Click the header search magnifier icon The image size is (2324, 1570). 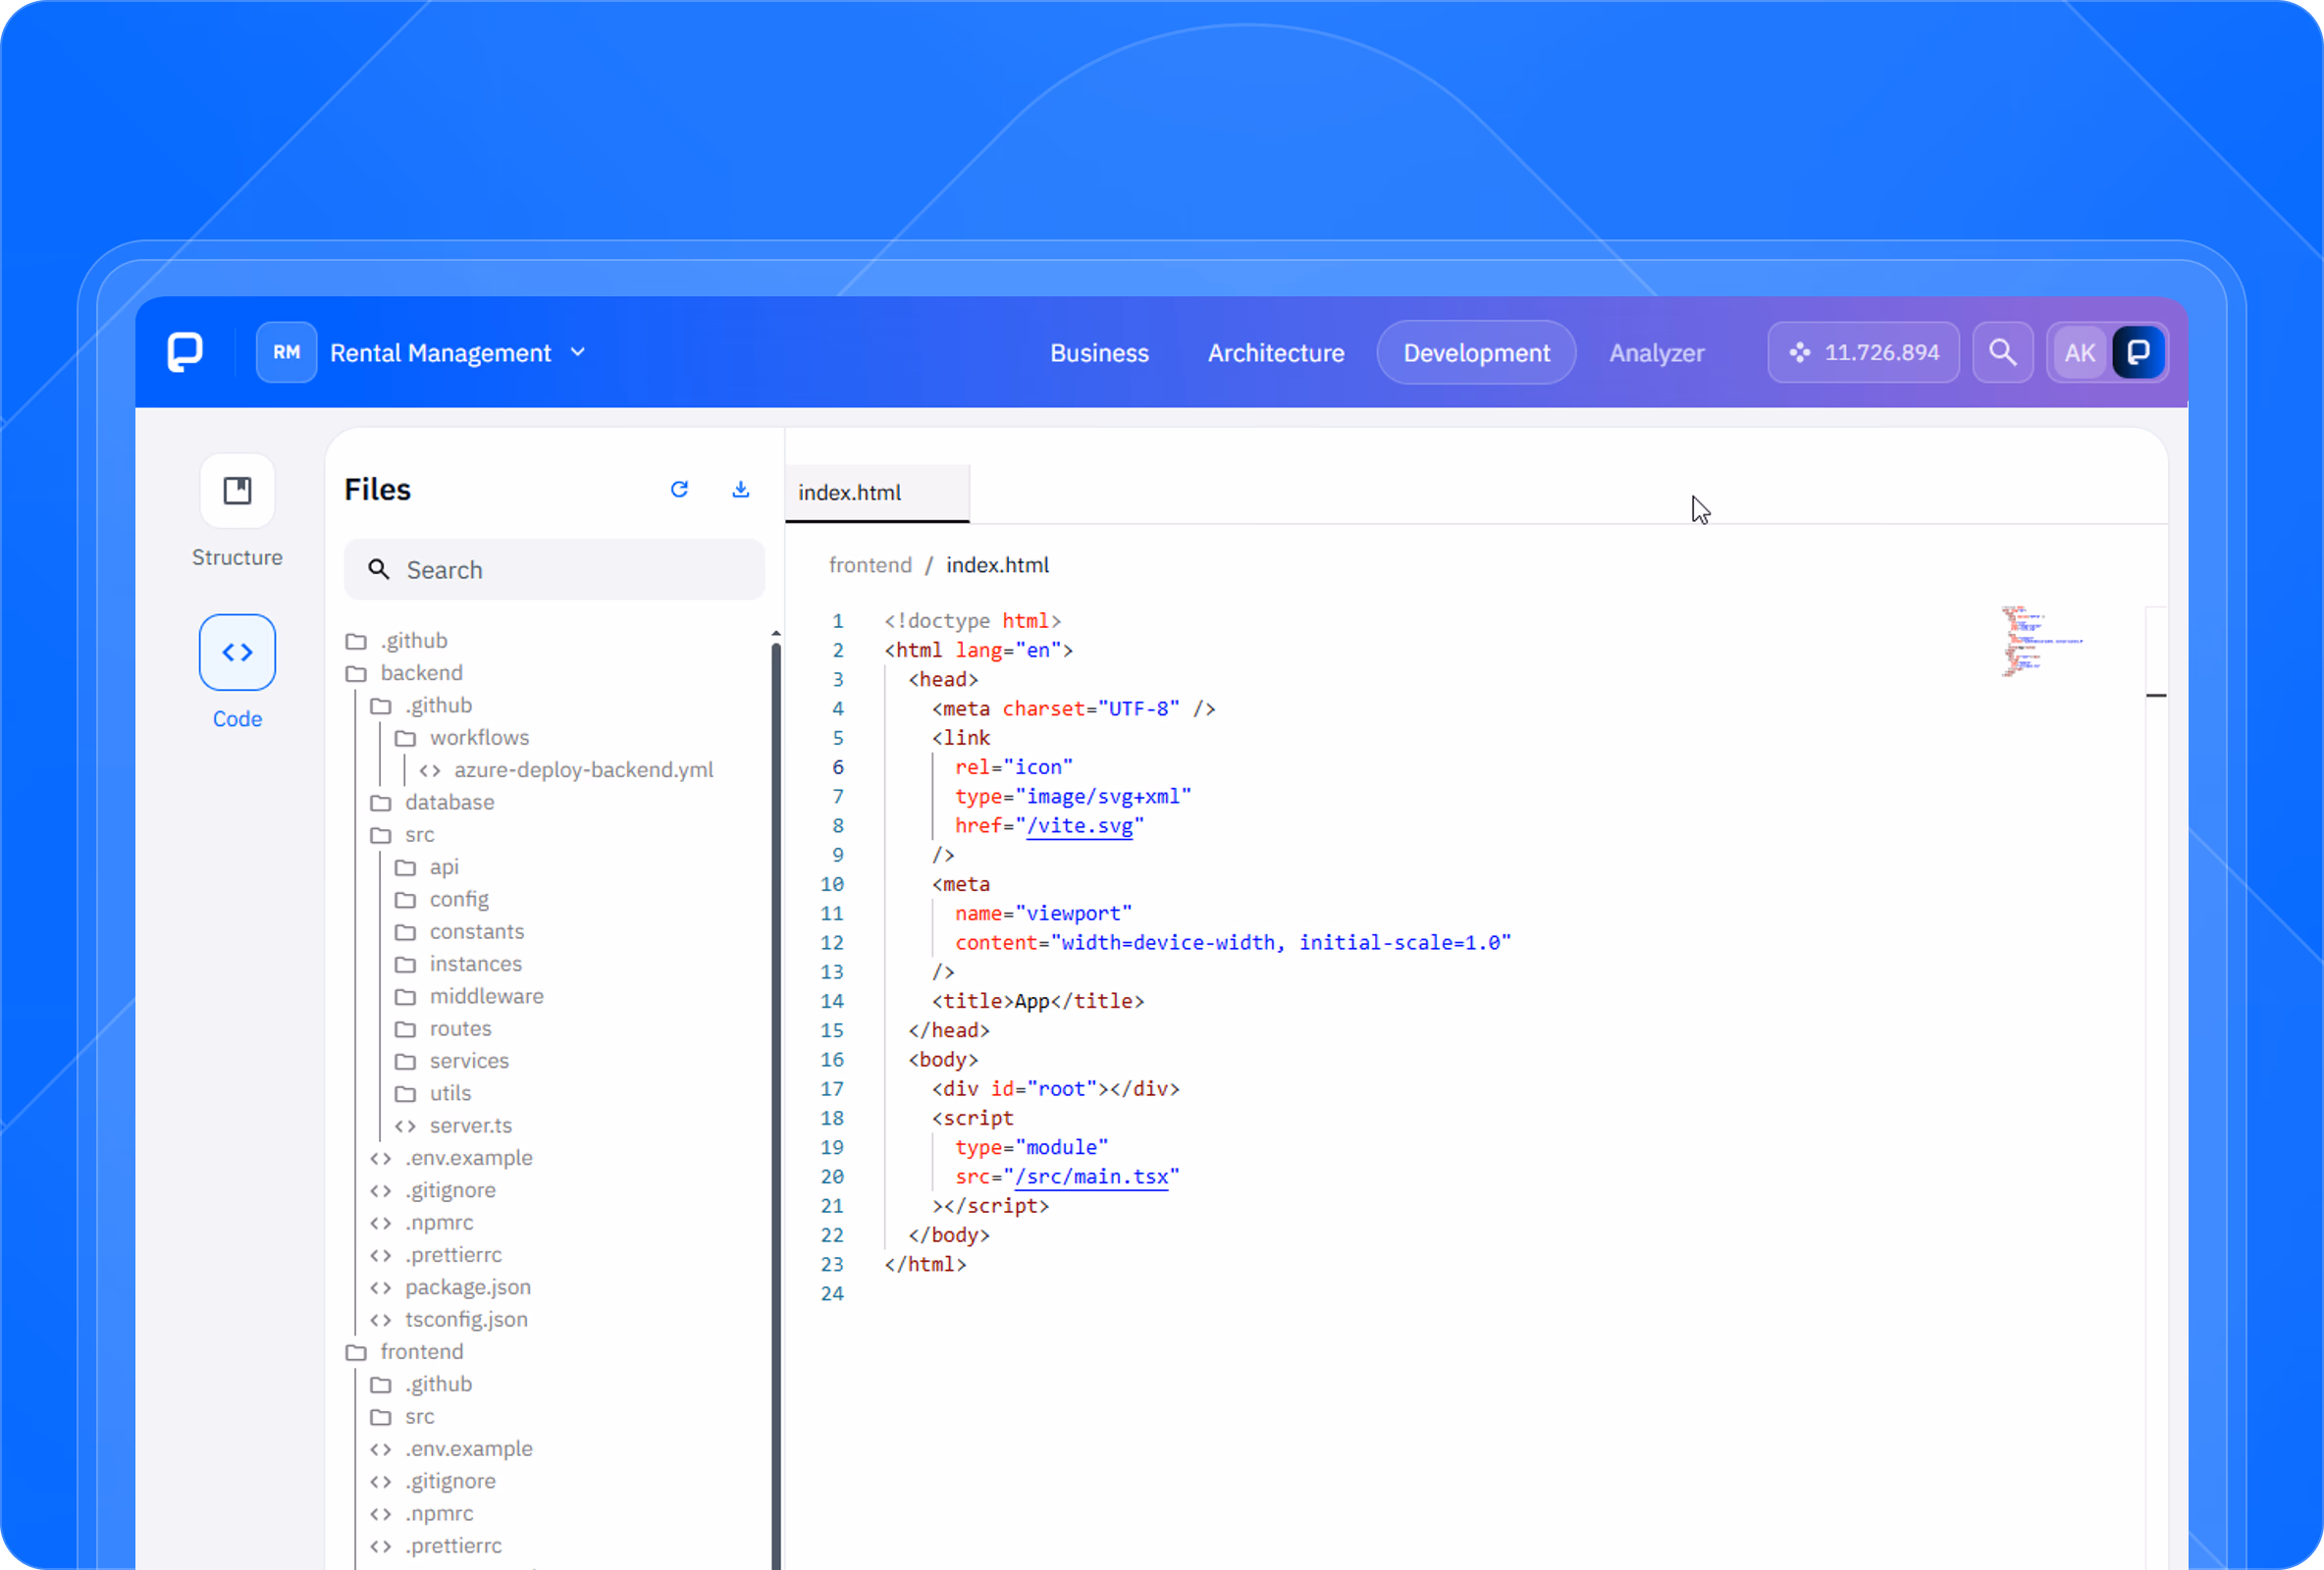[x=2002, y=352]
